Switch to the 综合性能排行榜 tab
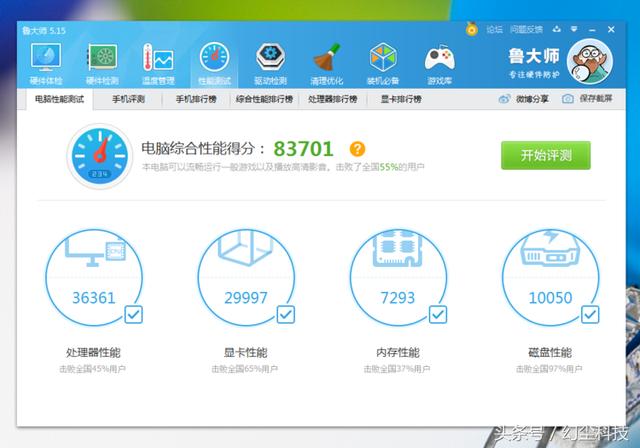640x448 pixels. click(264, 99)
